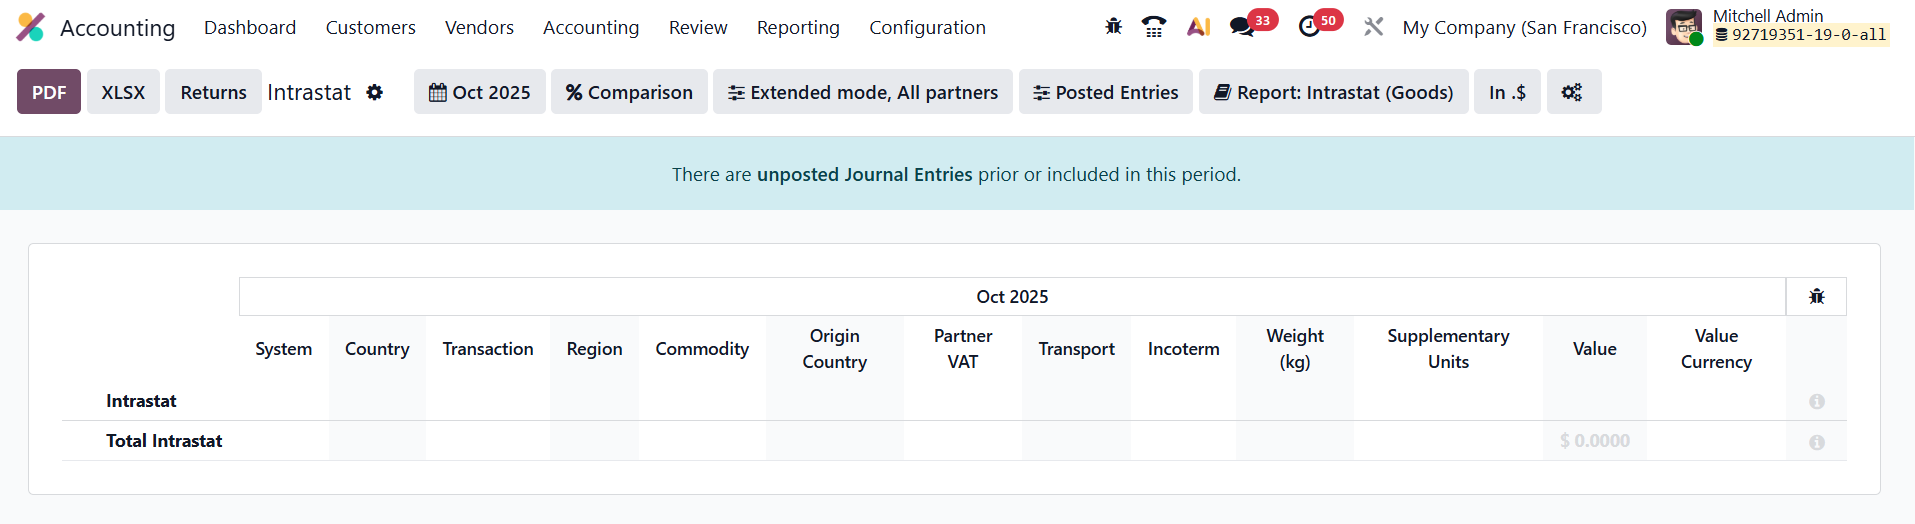Expand the Posted Entries filter
Viewport: 1915px width, 524px height.
pyautogui.click(x=1105, y=92)
